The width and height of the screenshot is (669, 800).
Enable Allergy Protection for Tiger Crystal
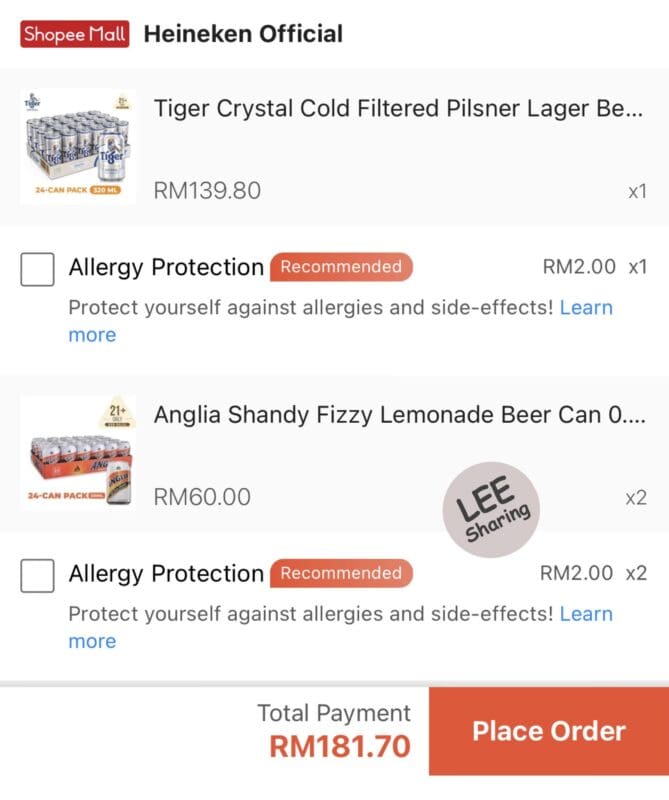pyautogui.click(x=37, y=269)
